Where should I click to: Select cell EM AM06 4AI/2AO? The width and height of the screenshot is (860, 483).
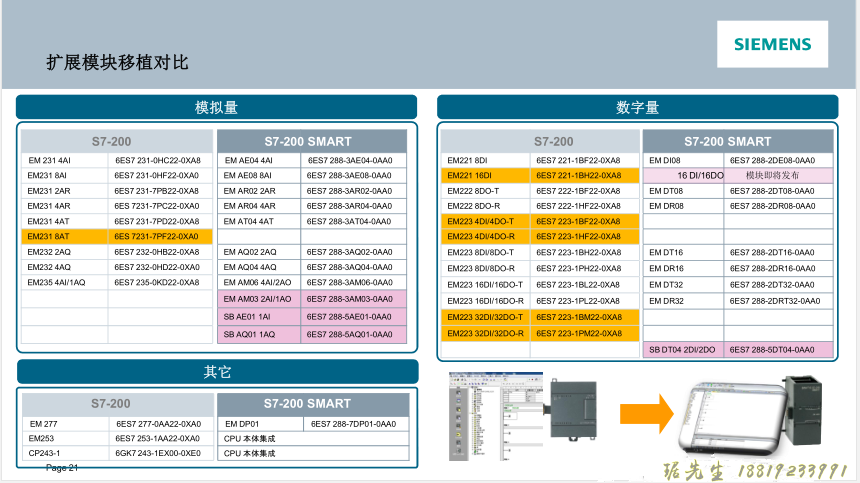[259, 282]
